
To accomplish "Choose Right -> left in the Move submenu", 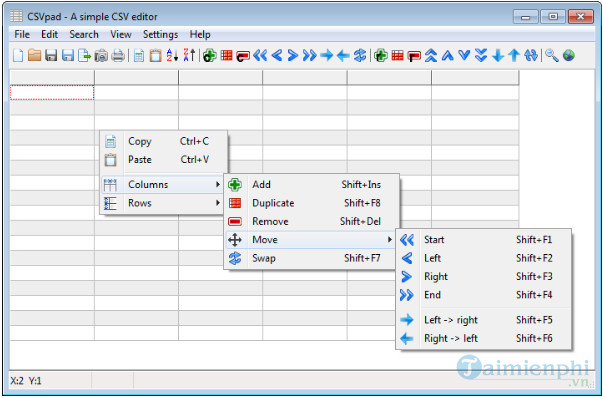I will coord(483,338).
